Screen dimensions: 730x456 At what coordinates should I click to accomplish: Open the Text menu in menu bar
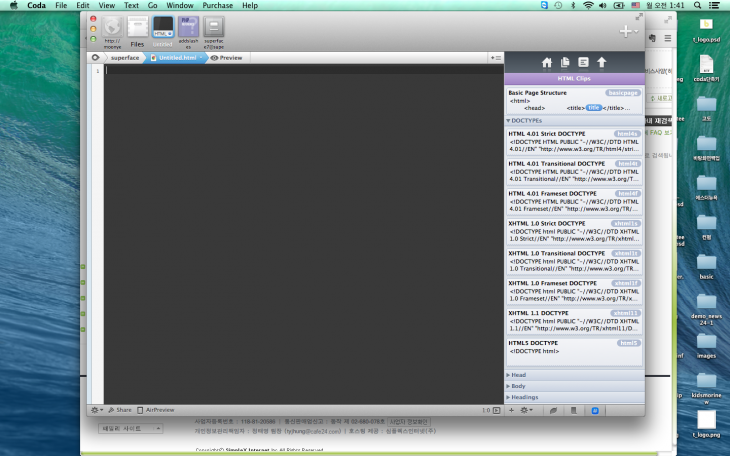click(x=131, y=5)
